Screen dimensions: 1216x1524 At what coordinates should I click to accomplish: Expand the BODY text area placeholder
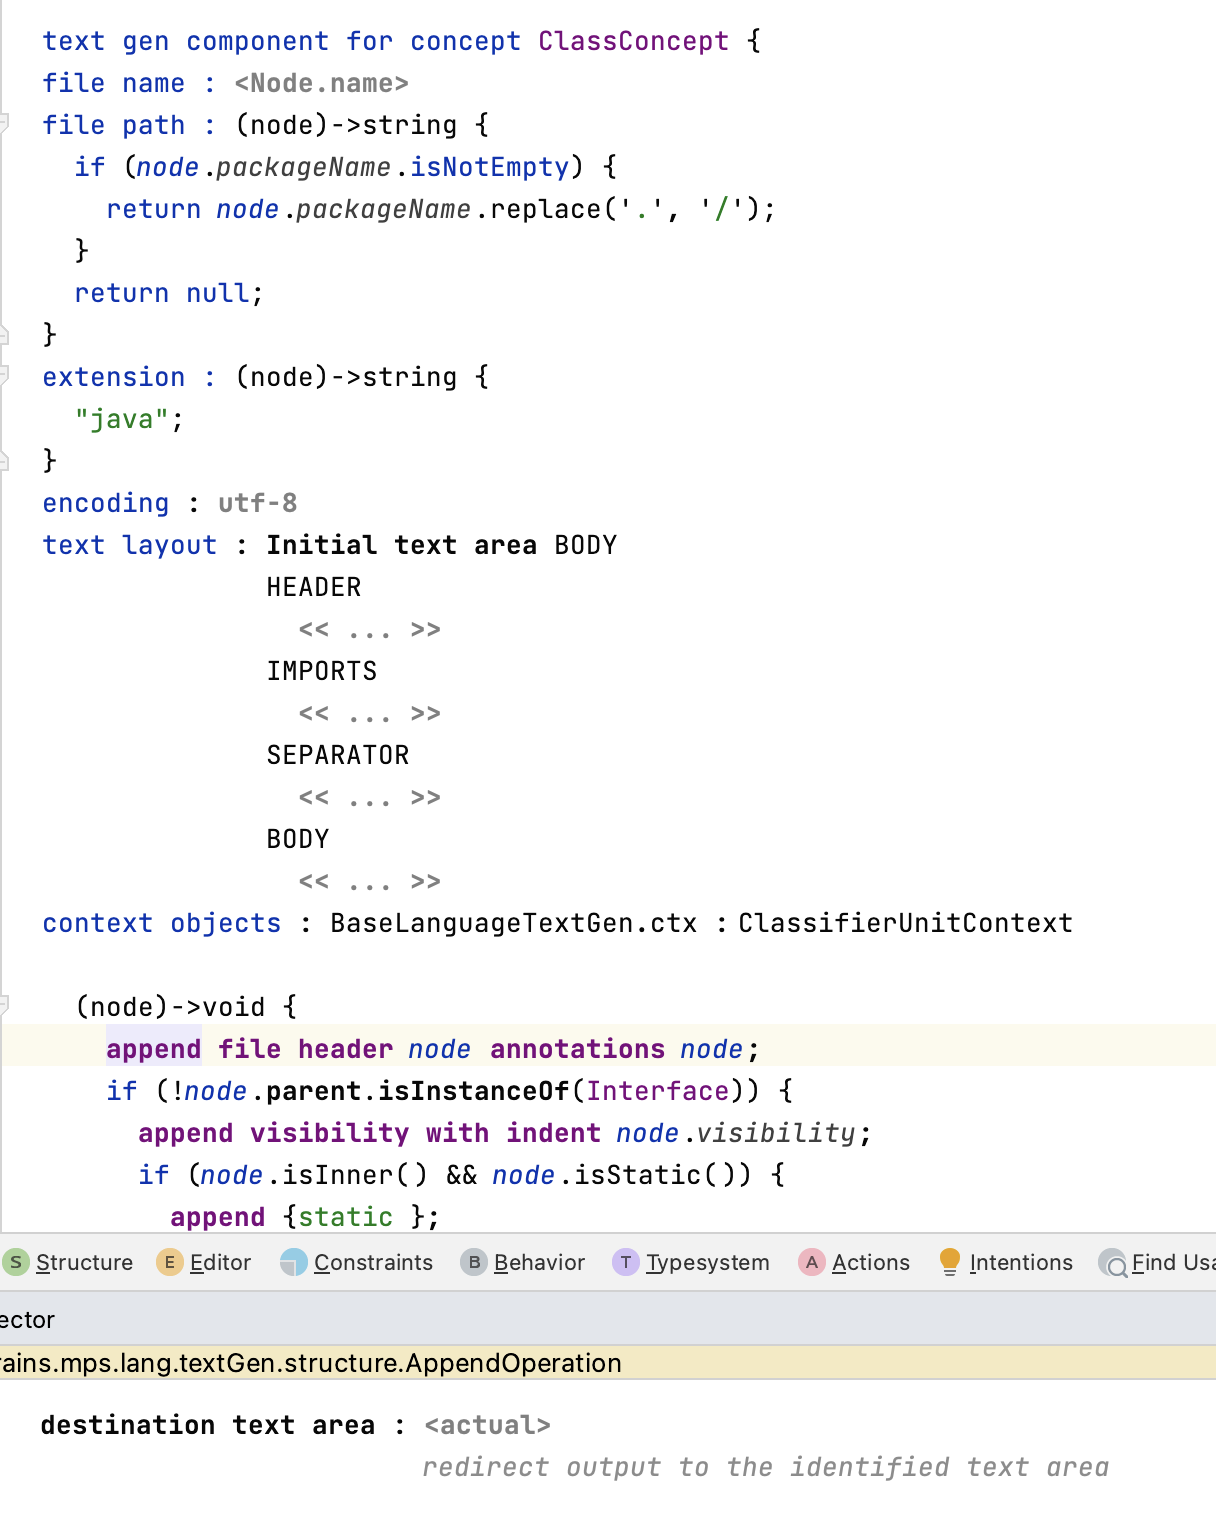point(370,881)
